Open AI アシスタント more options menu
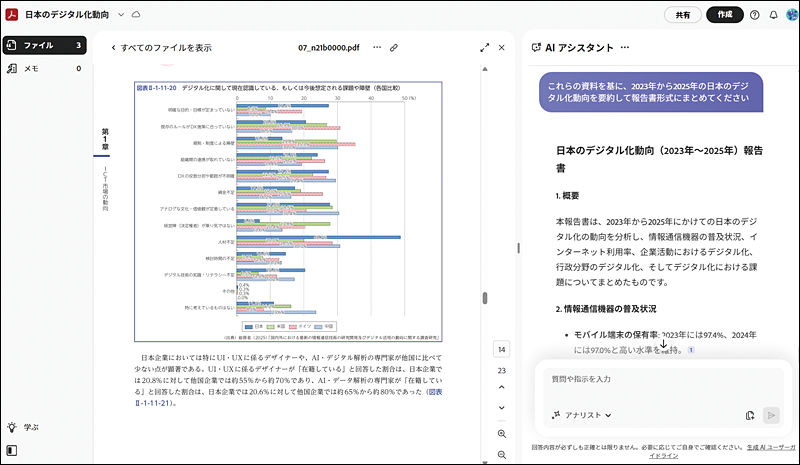800x465 pixels. (625, 47)
